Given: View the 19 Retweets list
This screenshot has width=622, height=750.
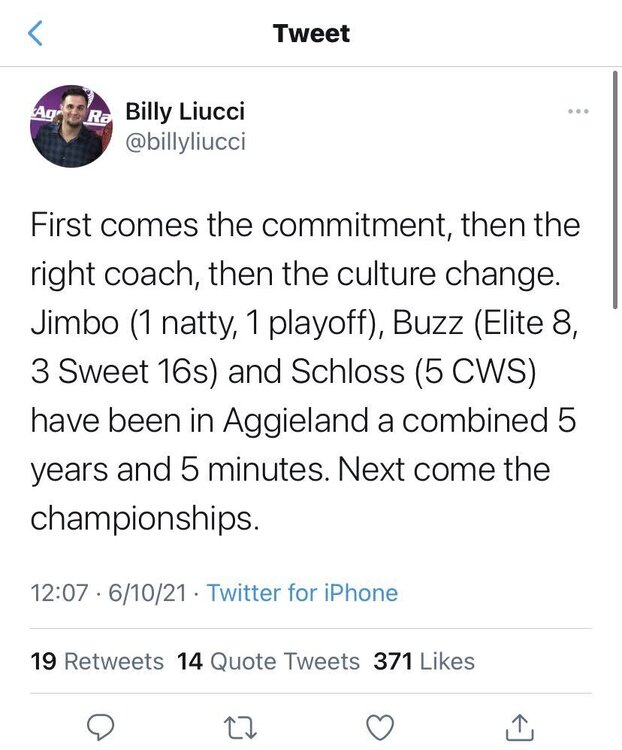Looking at the screenshot, I should 98,661.
